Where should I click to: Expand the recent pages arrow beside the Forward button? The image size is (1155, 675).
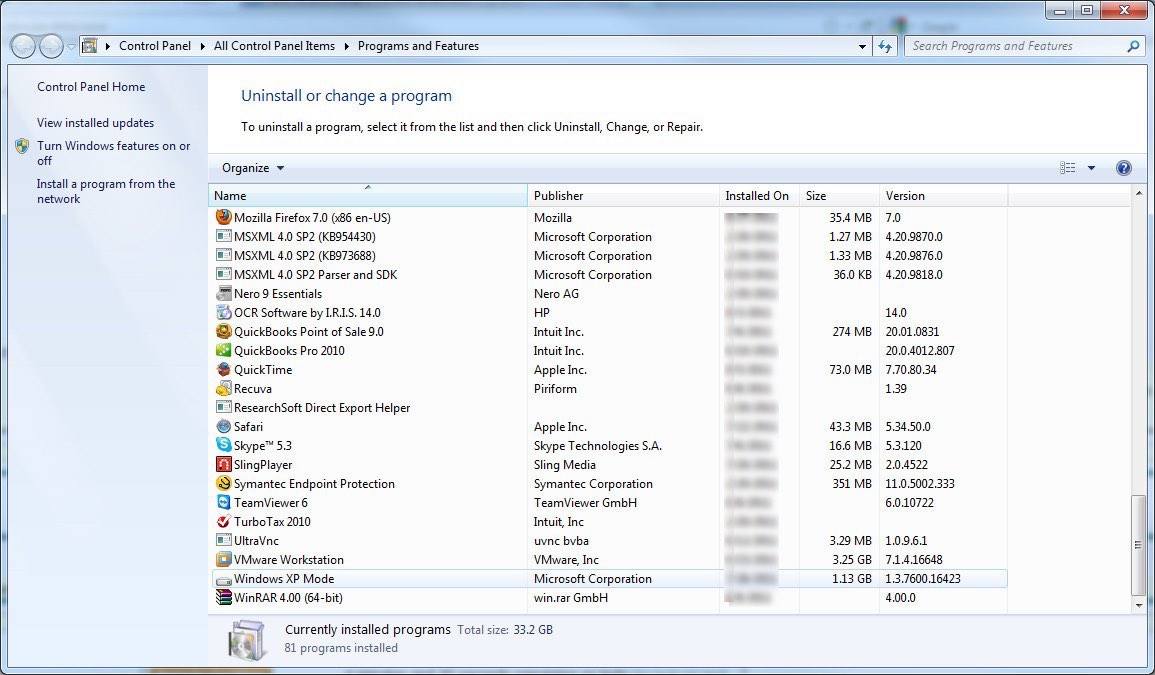tap(71, 46)
